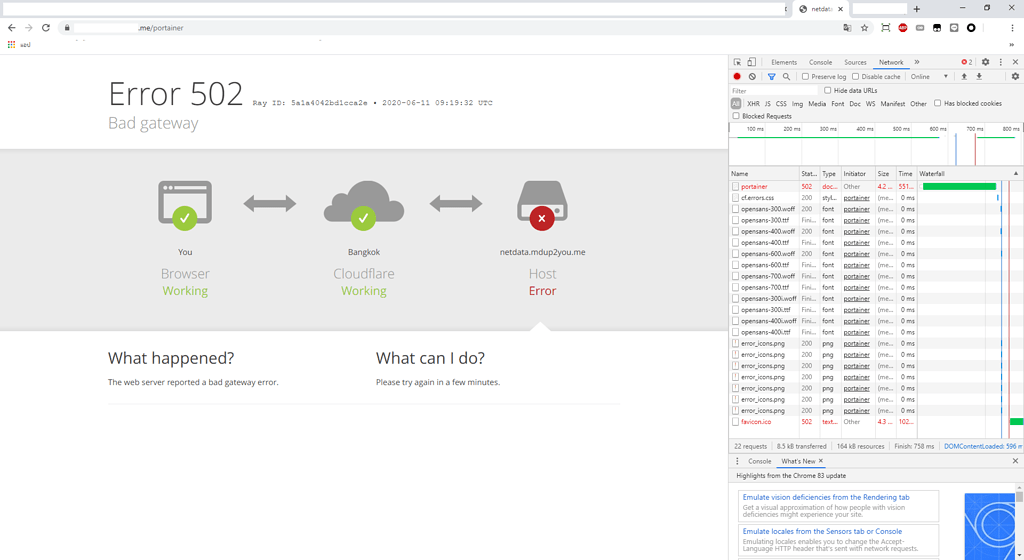Enable the Preserve log checkbox
1024x560 pixels.
tap(805, 76)
